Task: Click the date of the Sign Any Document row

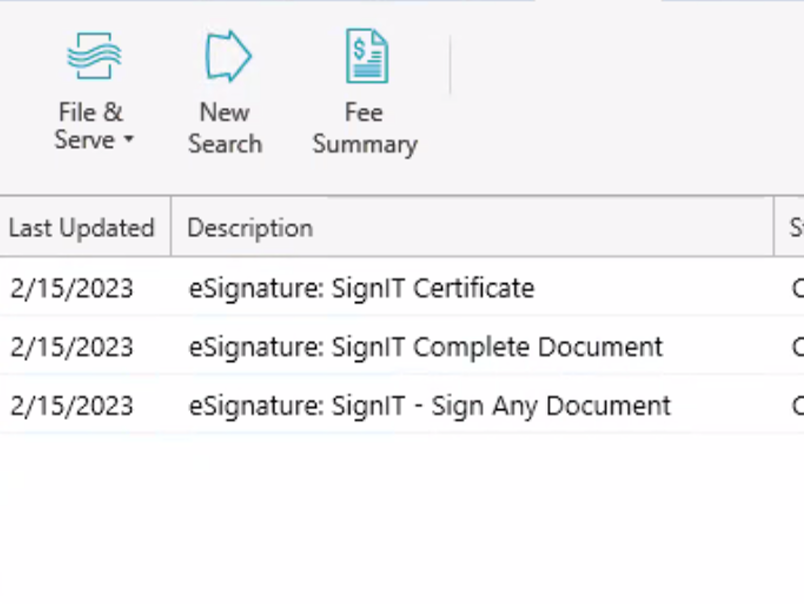Action: pos(71,406)
